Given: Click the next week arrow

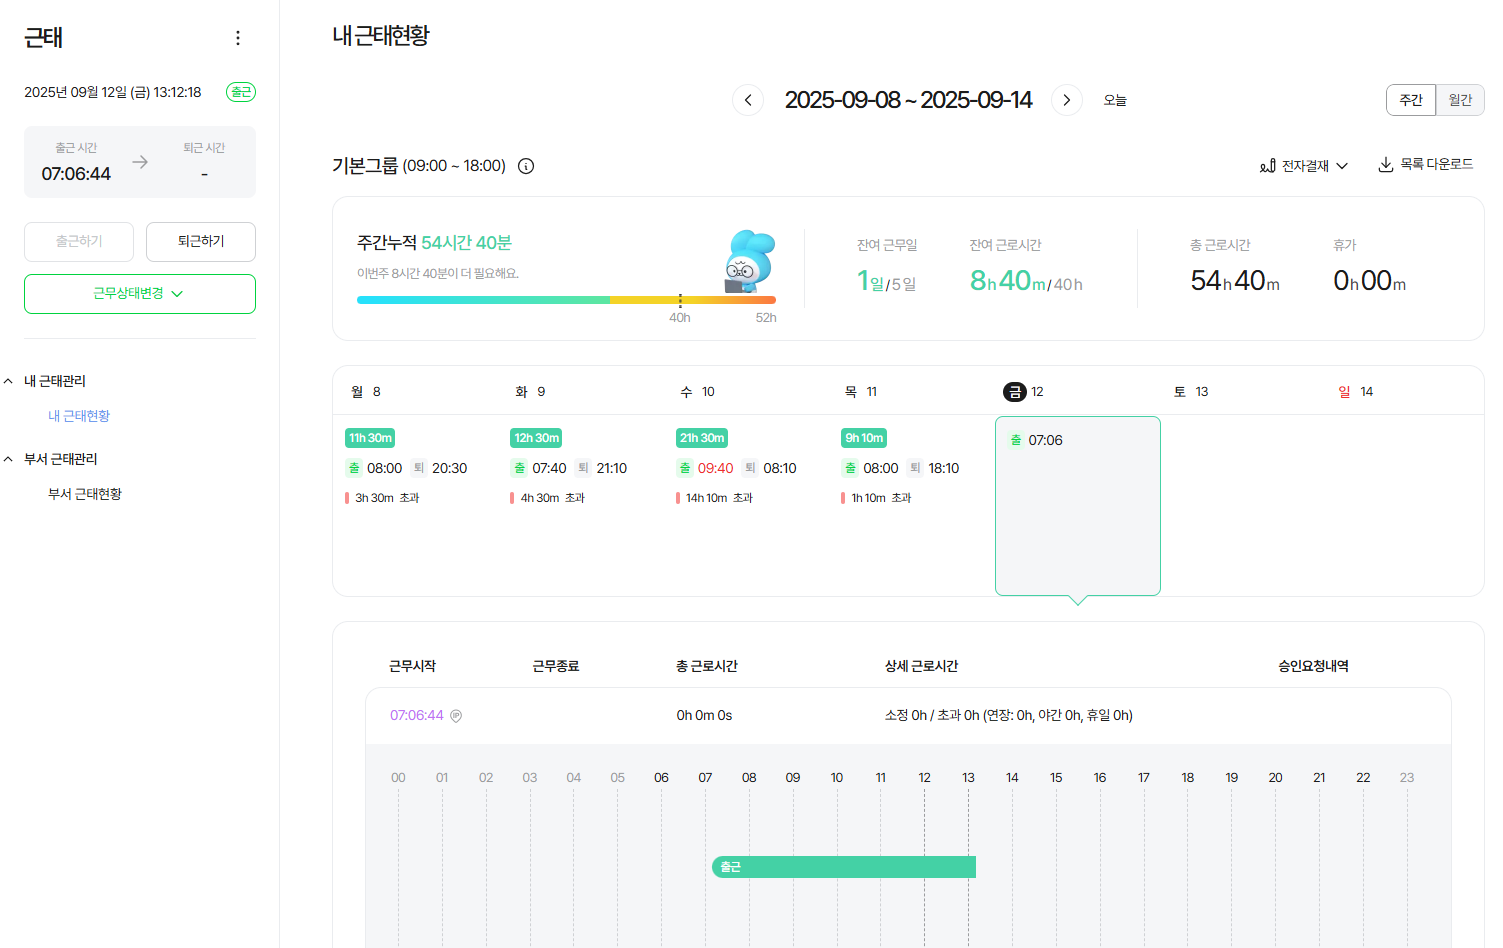Looking at the screenshot, I should pos(1067,100).
